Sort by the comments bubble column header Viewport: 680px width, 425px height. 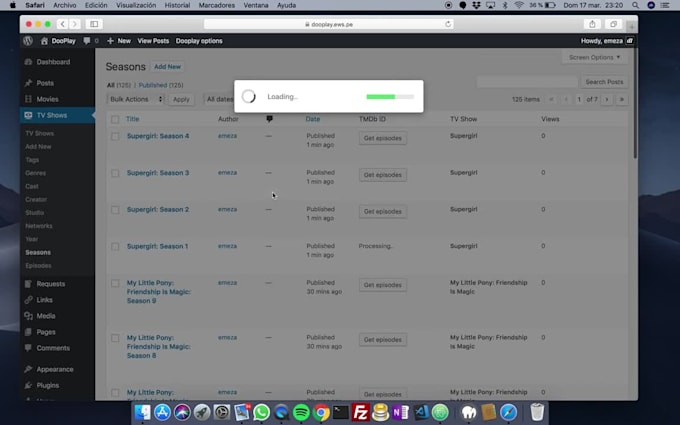coord(269,119)
